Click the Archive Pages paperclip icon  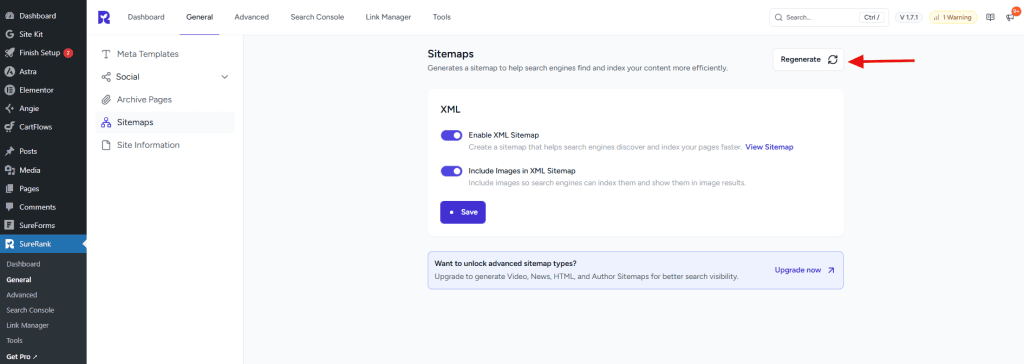pos(106,99)
